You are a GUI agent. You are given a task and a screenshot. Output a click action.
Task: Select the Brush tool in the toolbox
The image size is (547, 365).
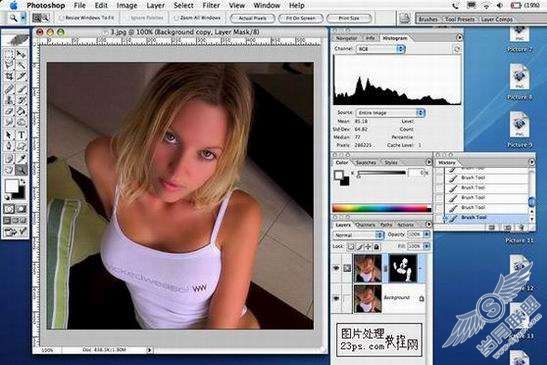21,88
